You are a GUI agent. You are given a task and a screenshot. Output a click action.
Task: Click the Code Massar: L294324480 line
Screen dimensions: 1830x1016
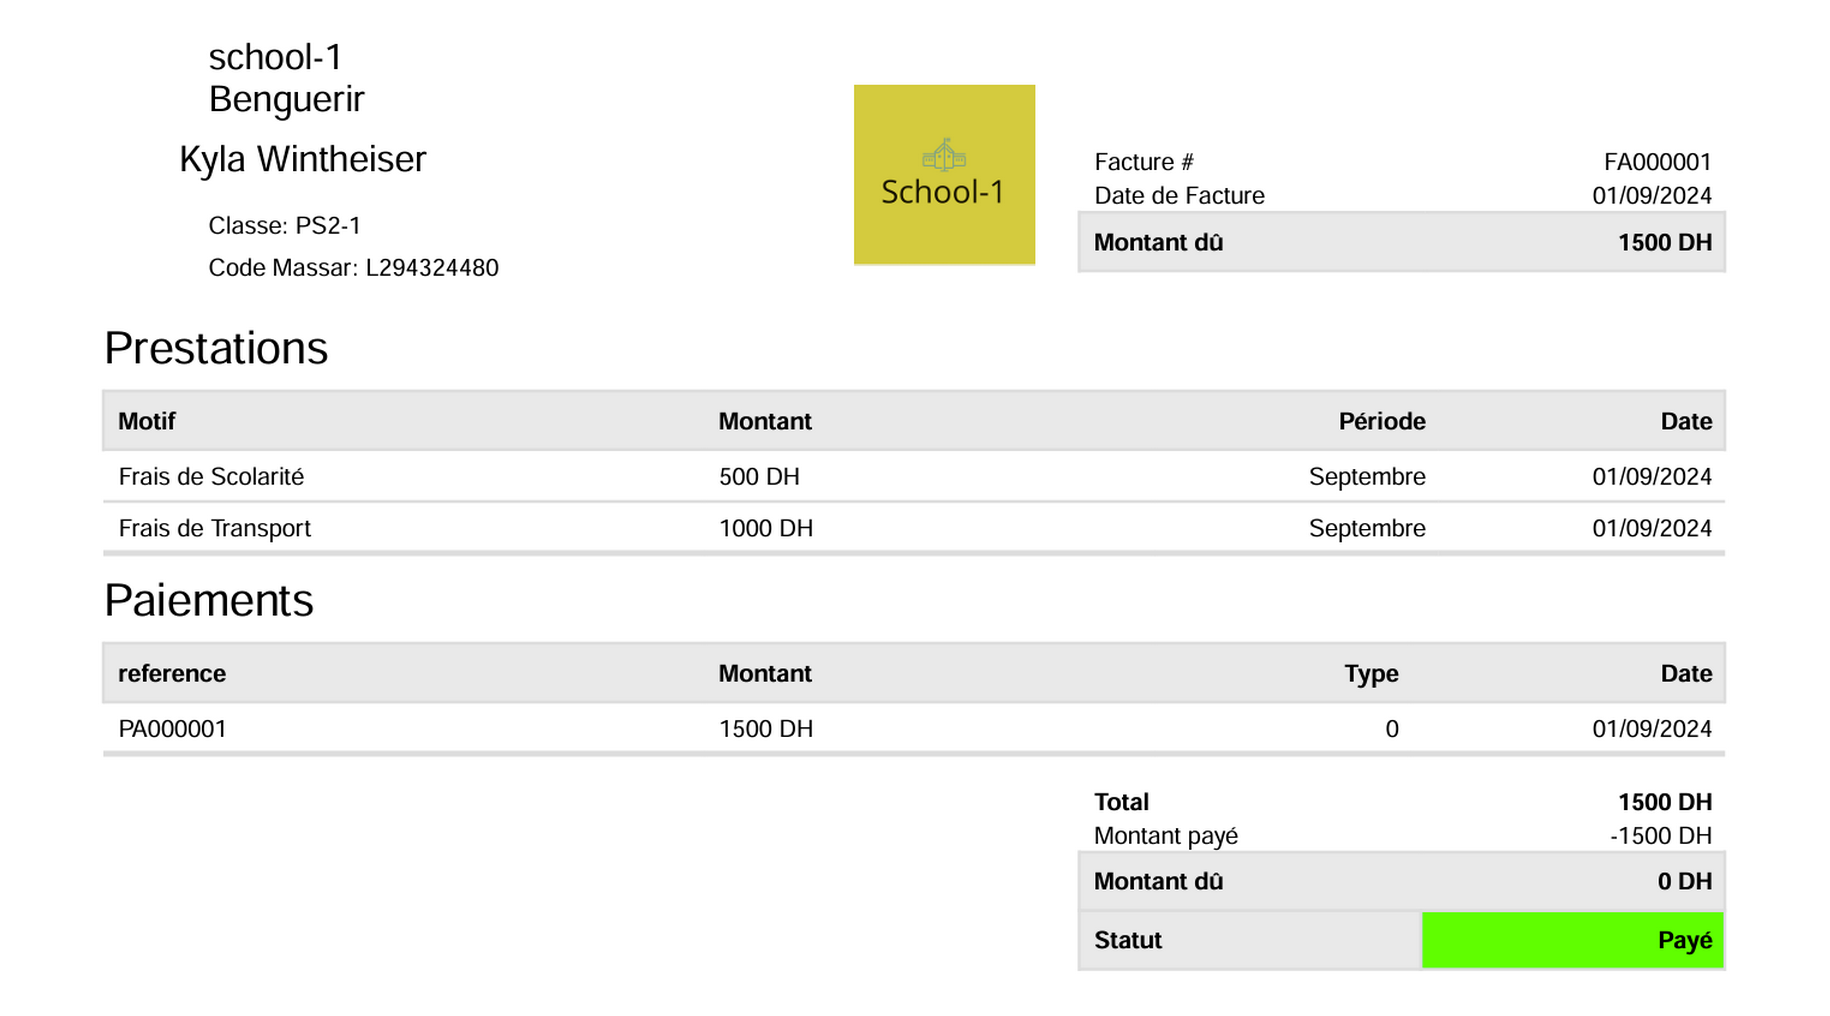click(x=353, y=268)
